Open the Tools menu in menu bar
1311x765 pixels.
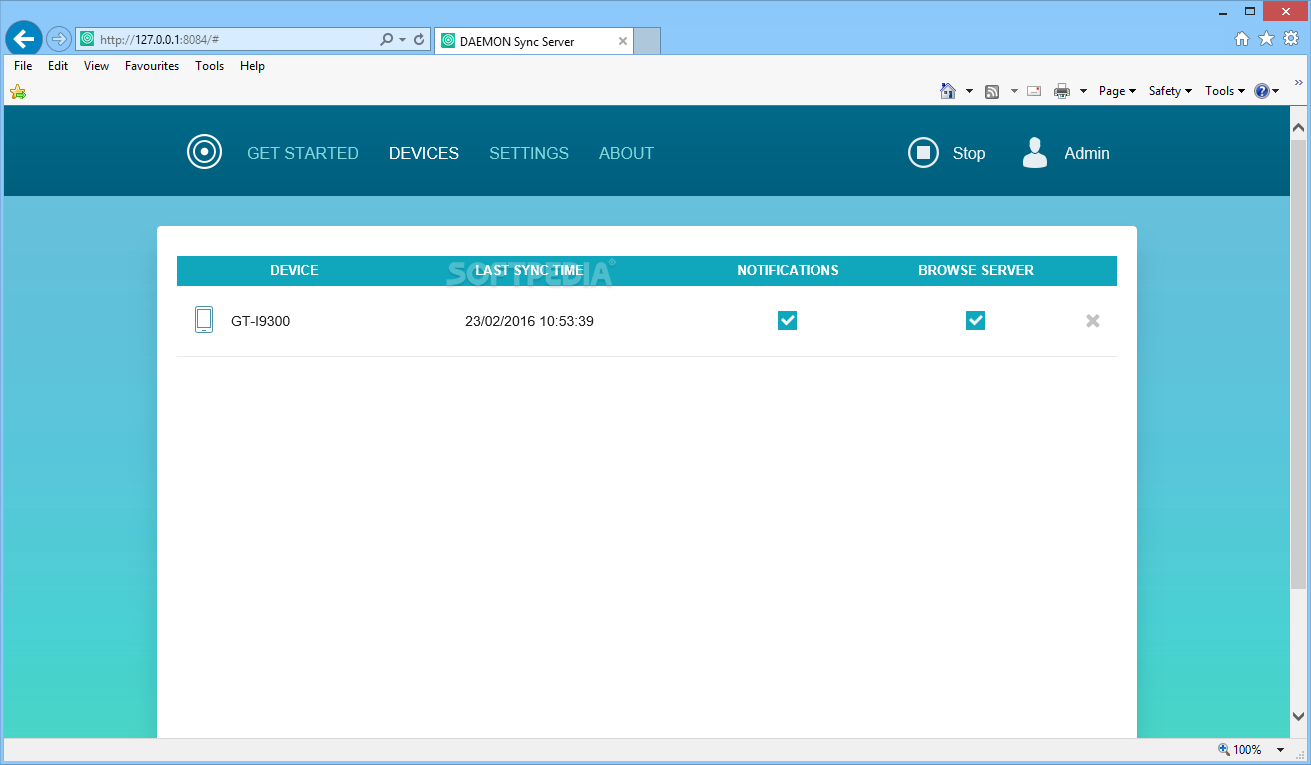click(x=209, y=66)
